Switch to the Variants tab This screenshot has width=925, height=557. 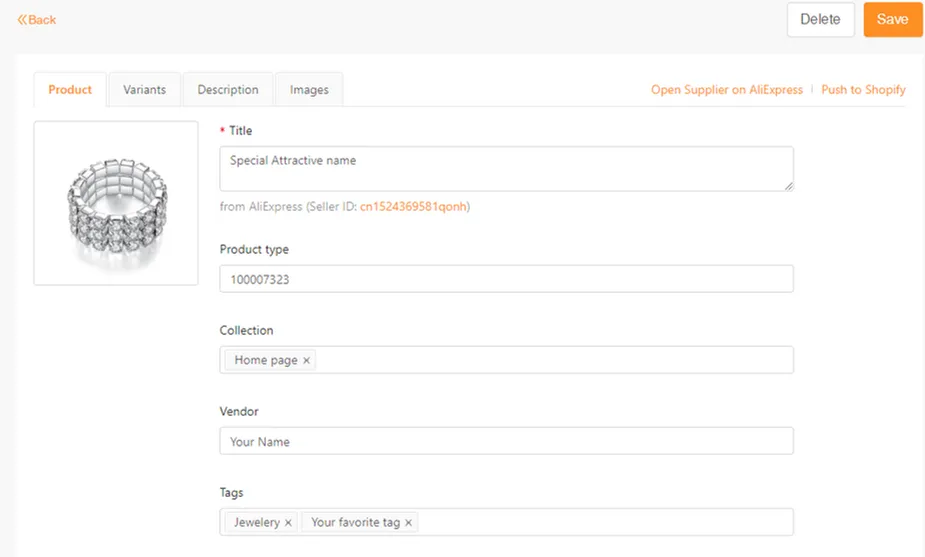(145, 90)
